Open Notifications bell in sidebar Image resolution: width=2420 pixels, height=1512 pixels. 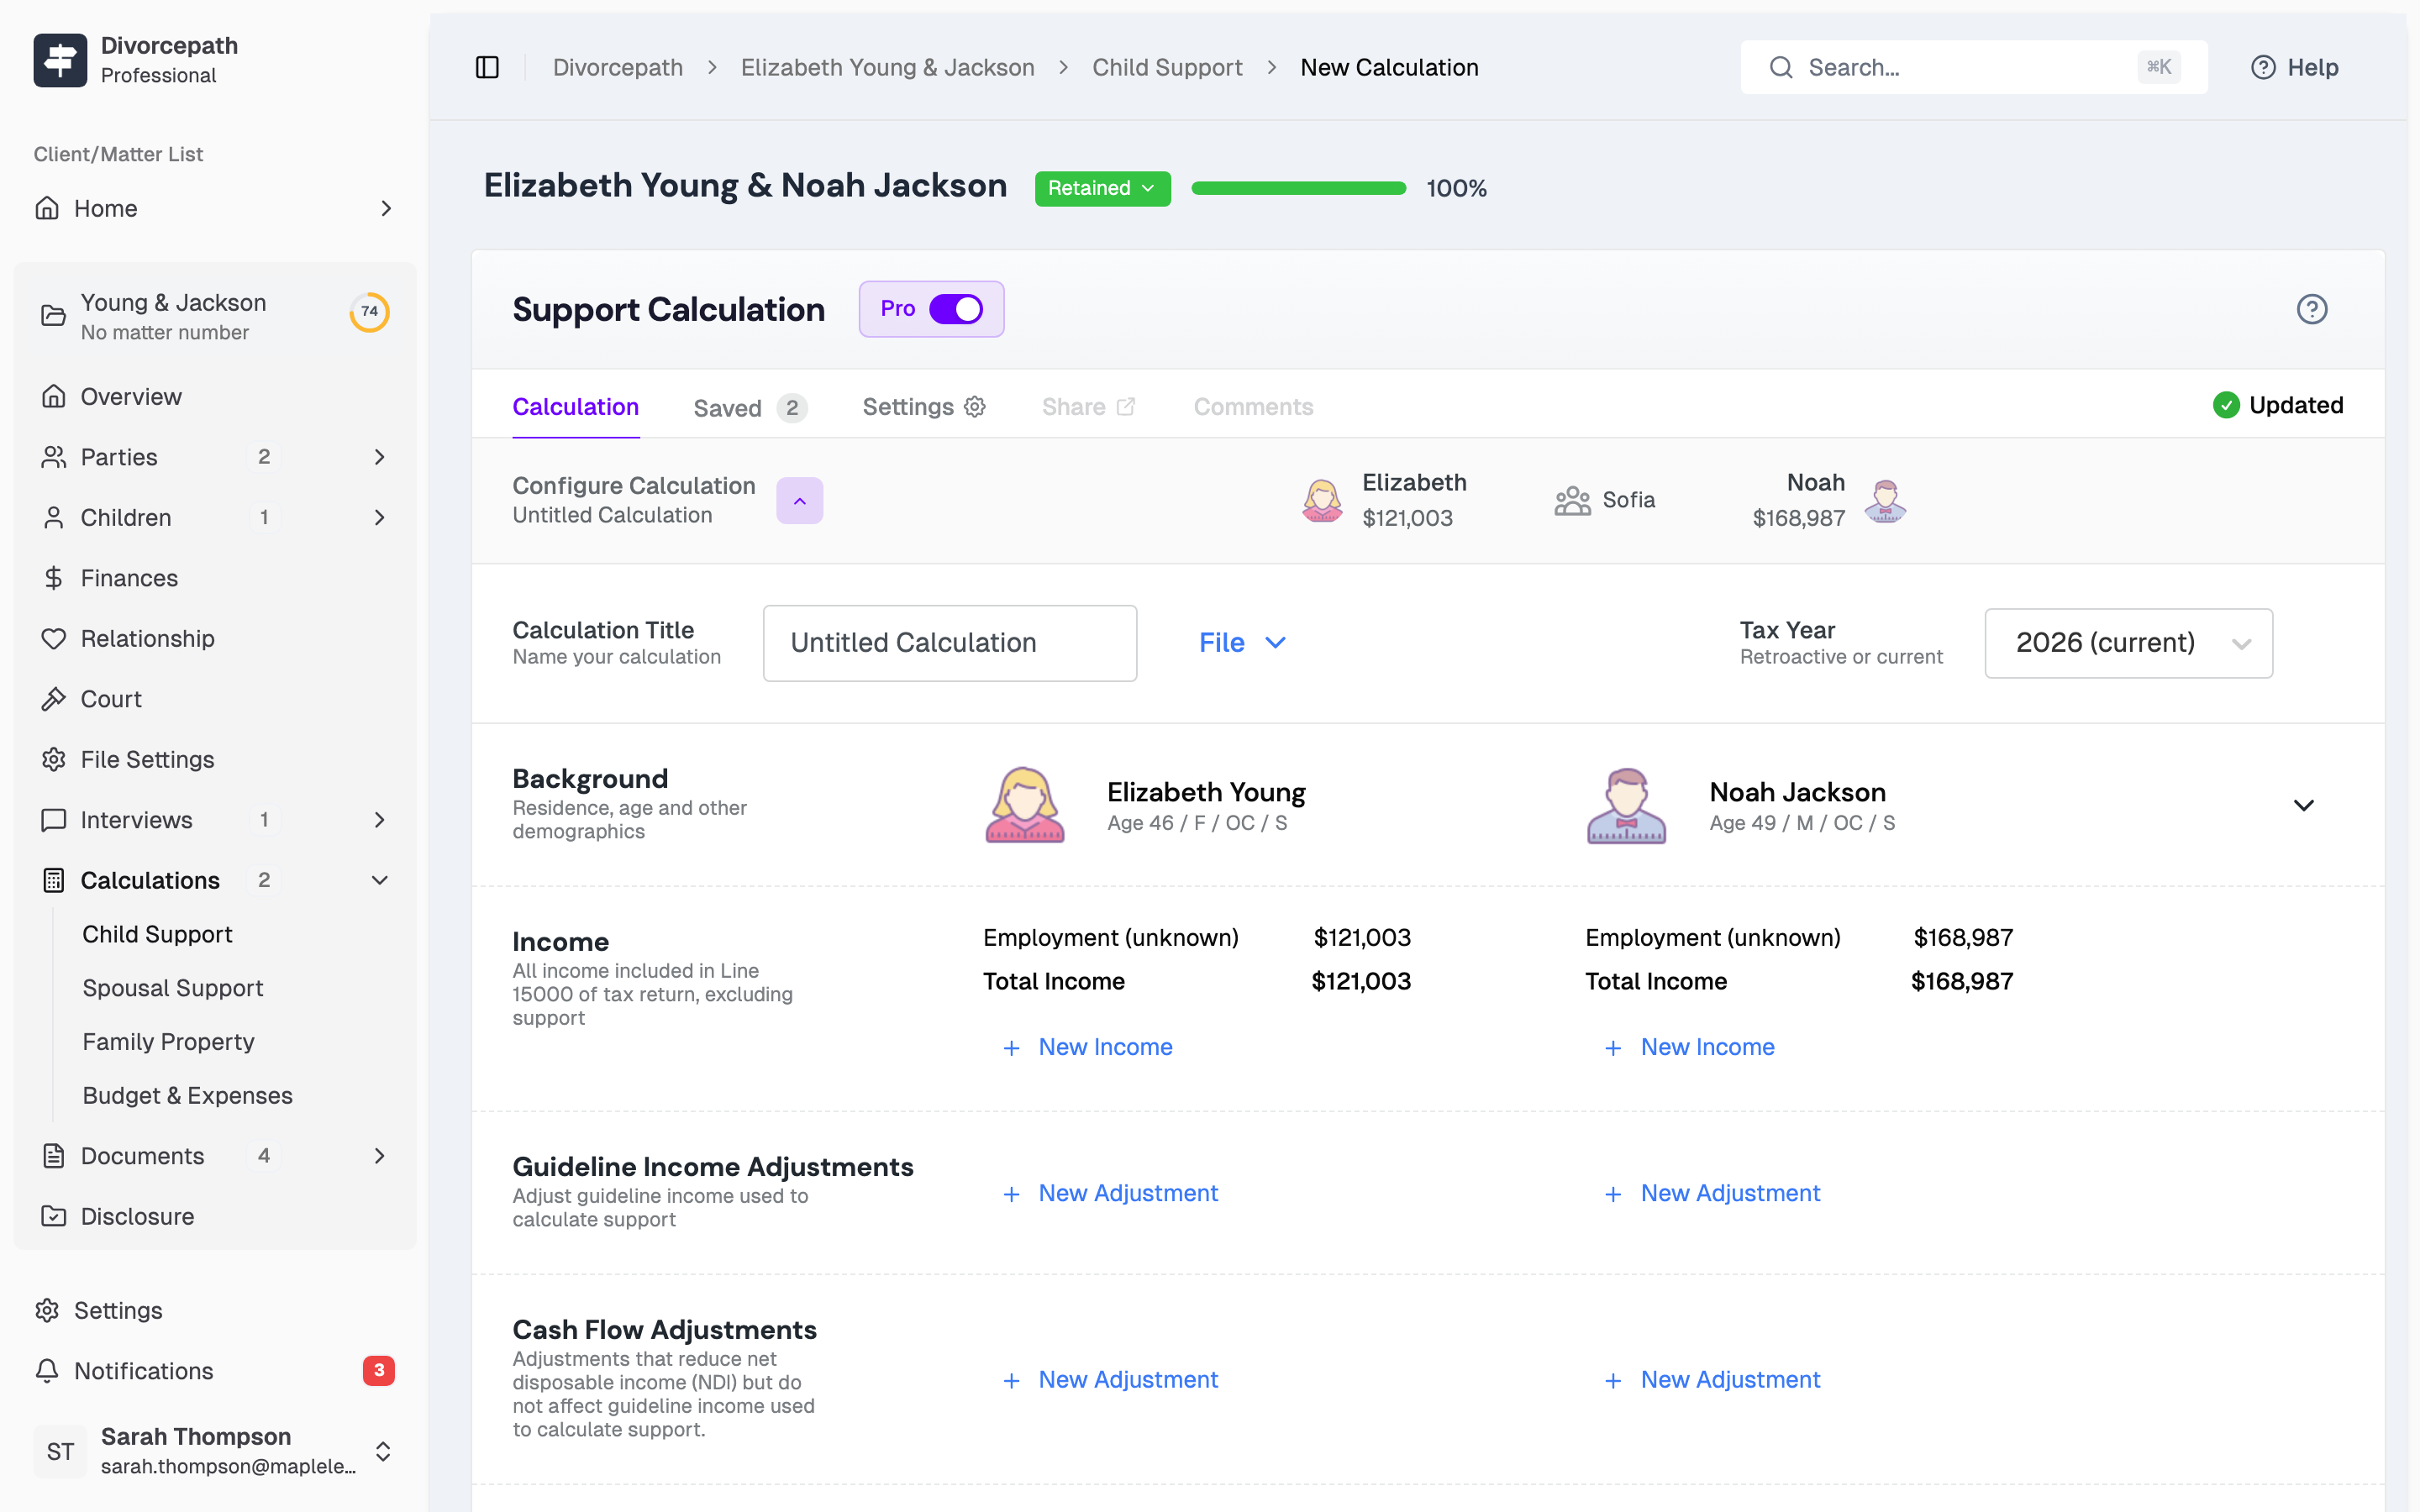click(x=143, y=1371)
